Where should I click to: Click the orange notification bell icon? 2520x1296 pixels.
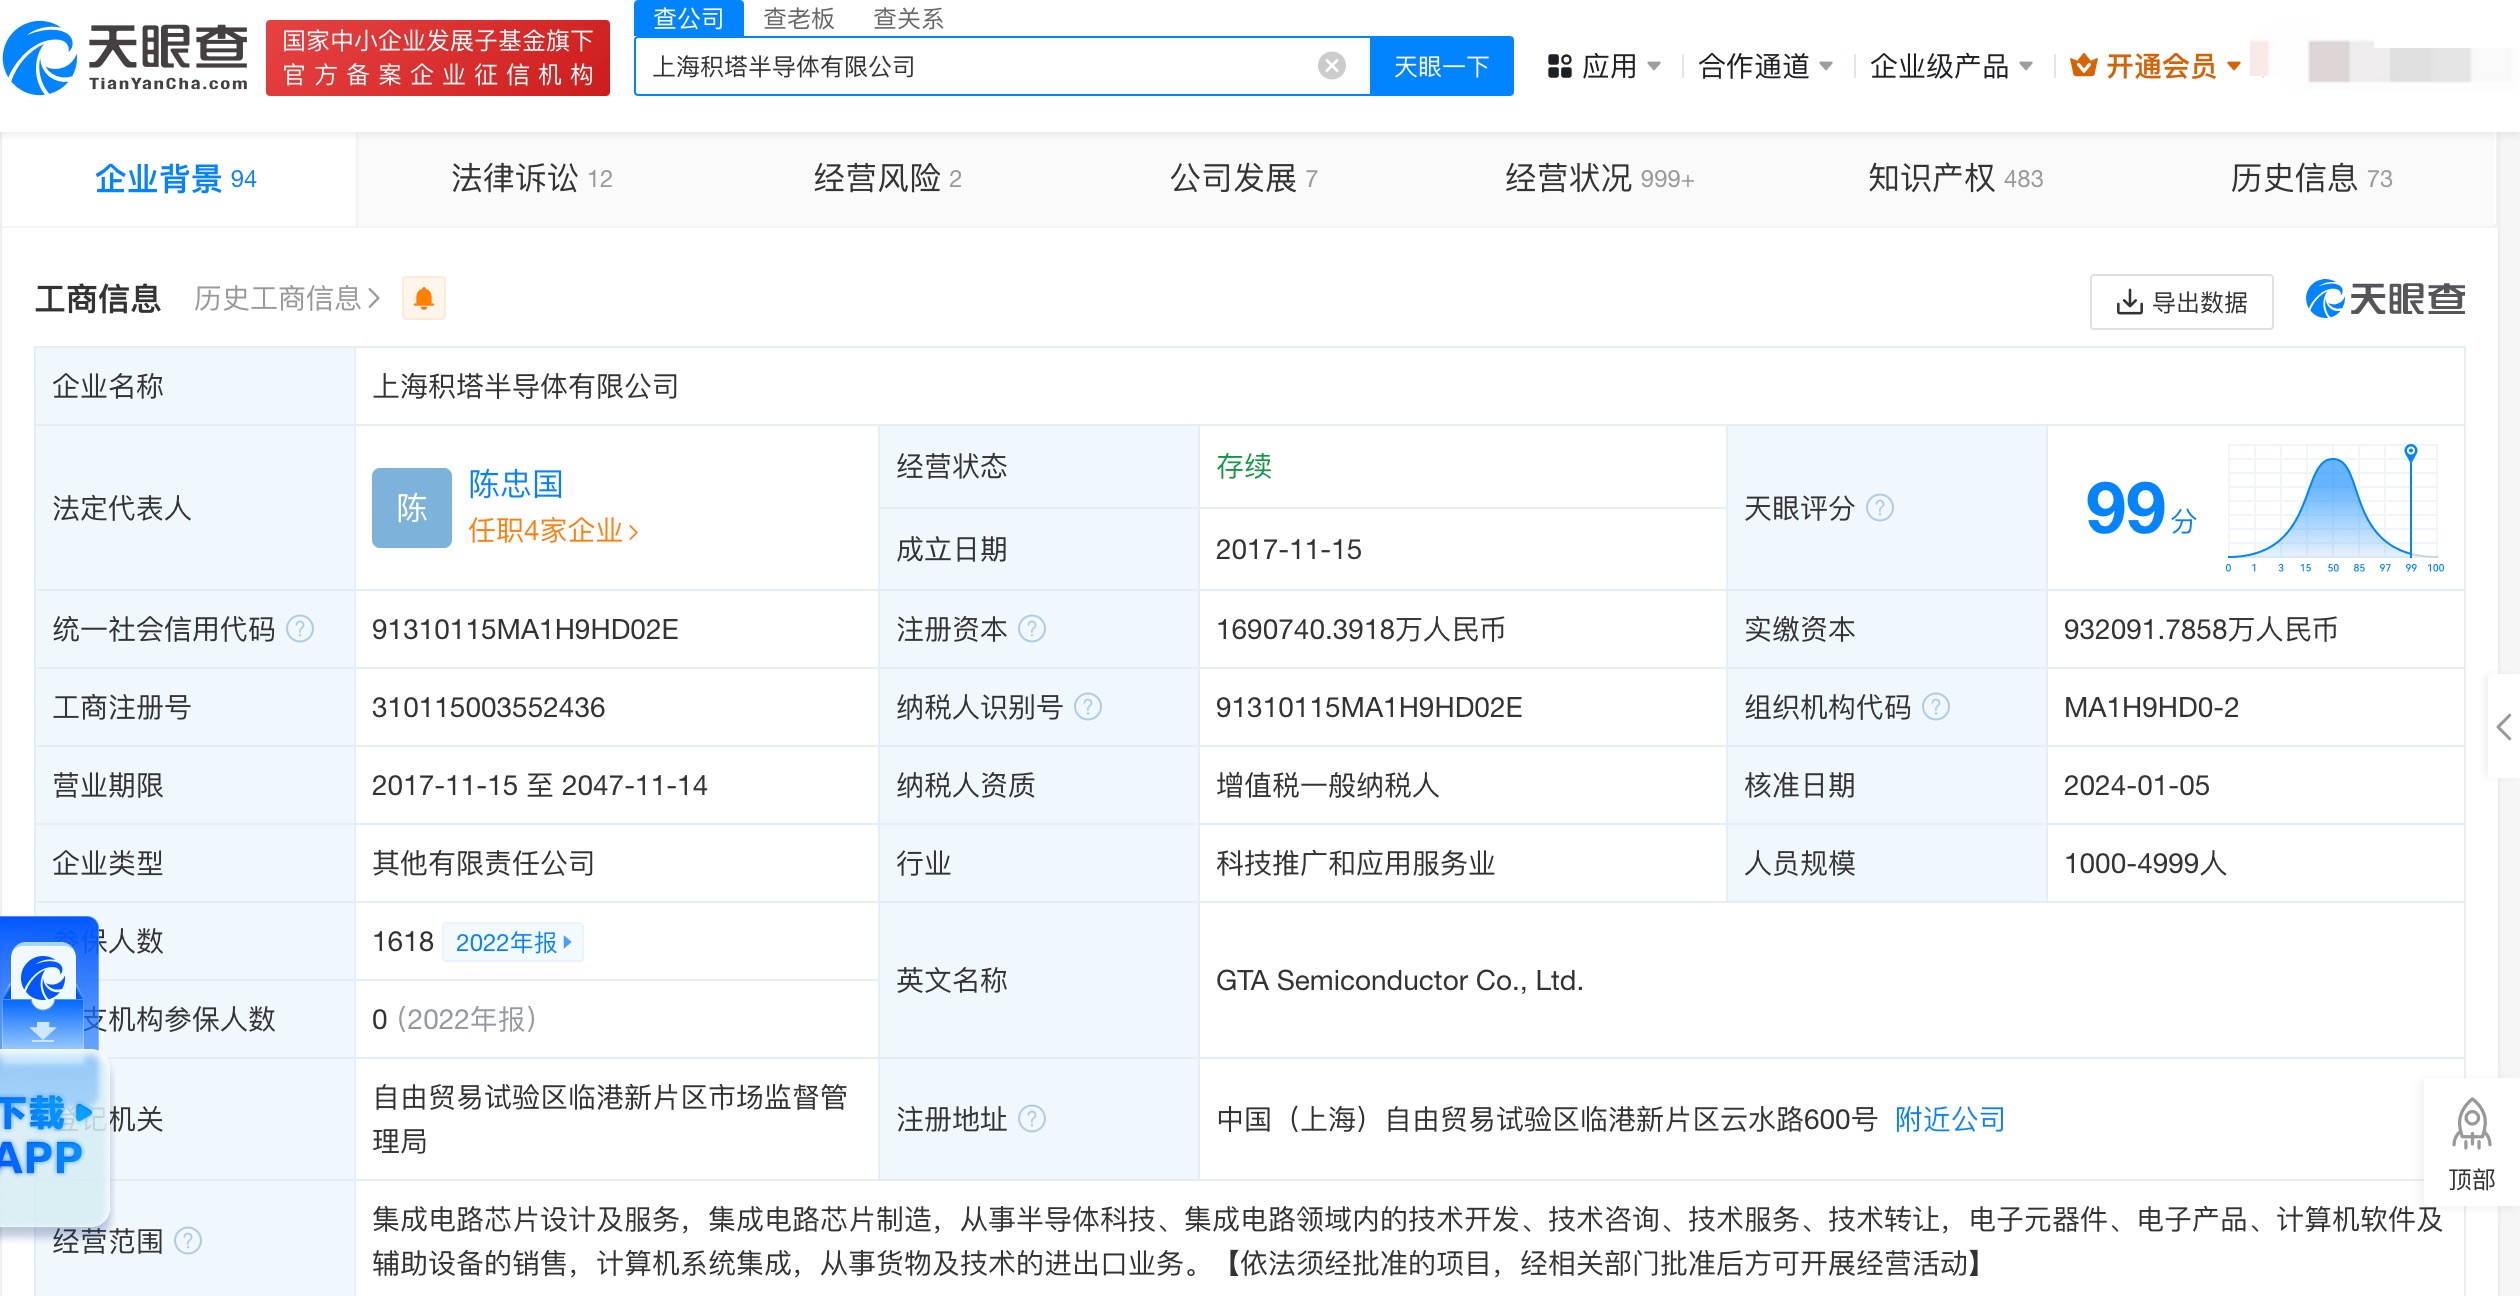click(423, 298)
